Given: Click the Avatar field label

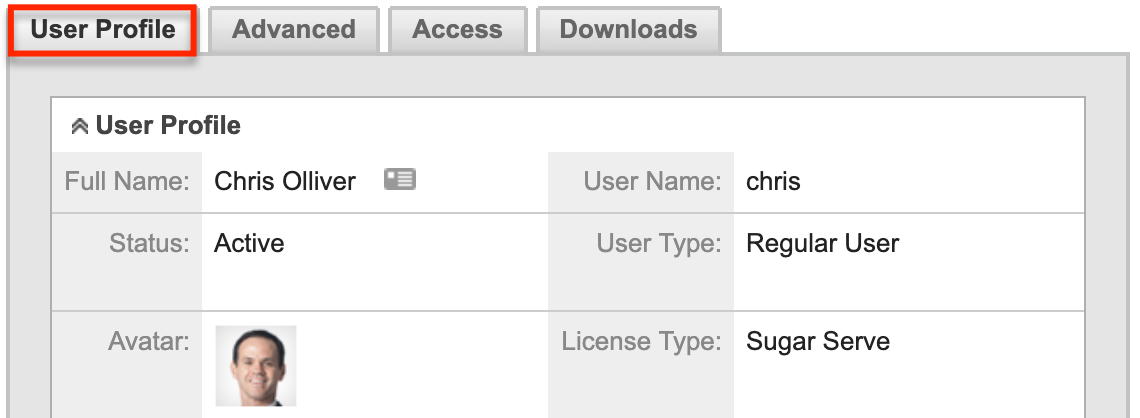Looking at the screenshot, I should (148, 342).
